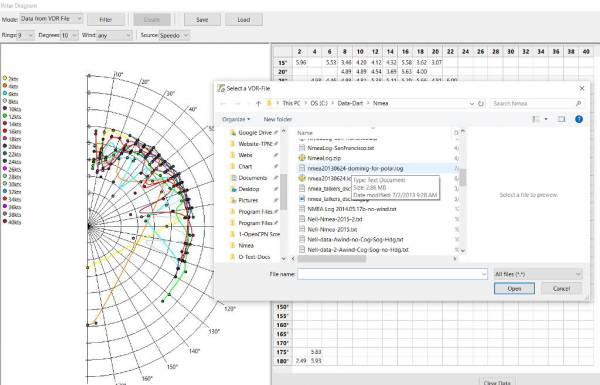Click New folder in the file dialog
The height and width of the screenshot is (385, 600).
pyautogui.click(x=278, y=119)
